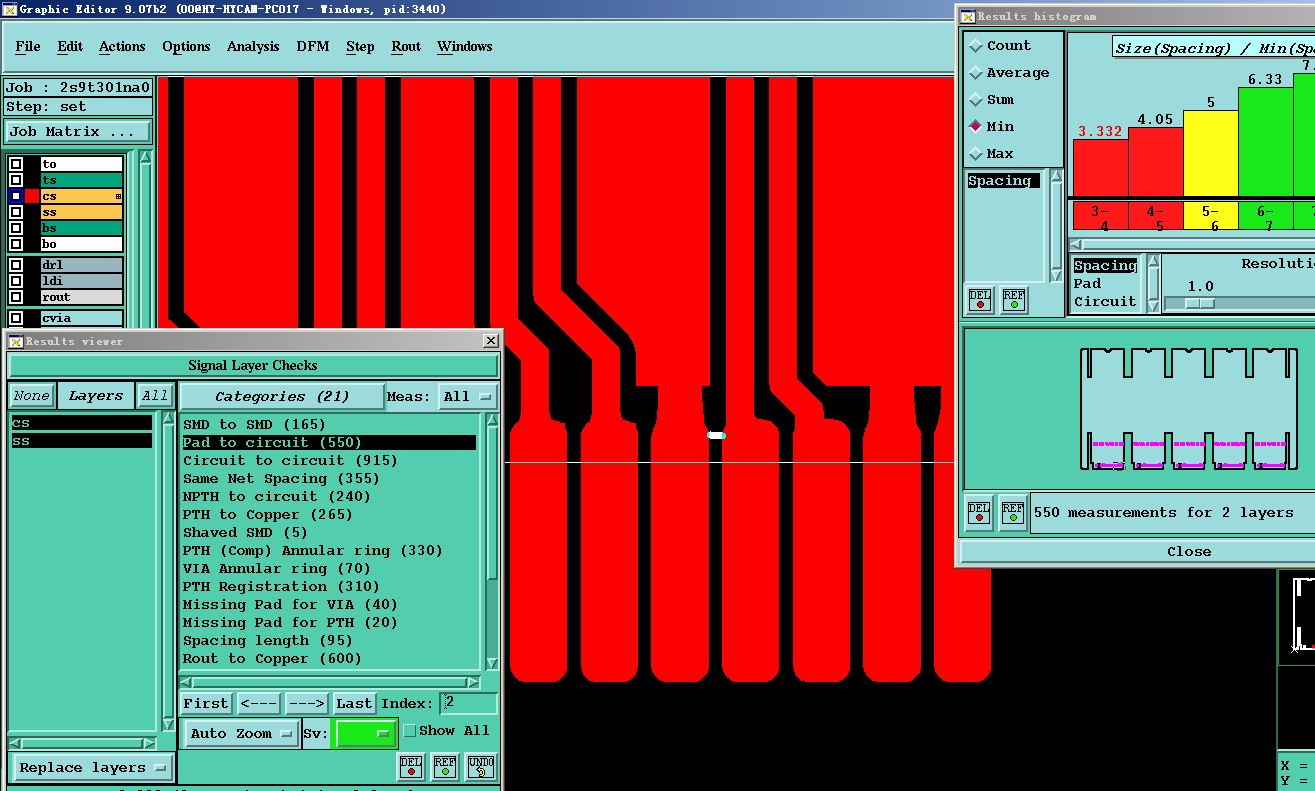Open the Meas: All dropdown
This screenshot has width=1315, height=791.
pos(468,397)
